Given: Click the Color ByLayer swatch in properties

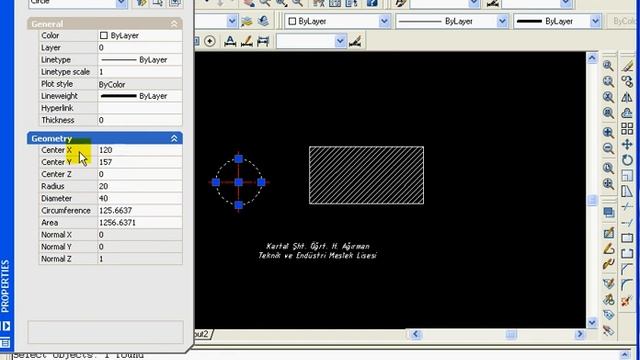Looking at the screenshot, I should click(104, 36).
